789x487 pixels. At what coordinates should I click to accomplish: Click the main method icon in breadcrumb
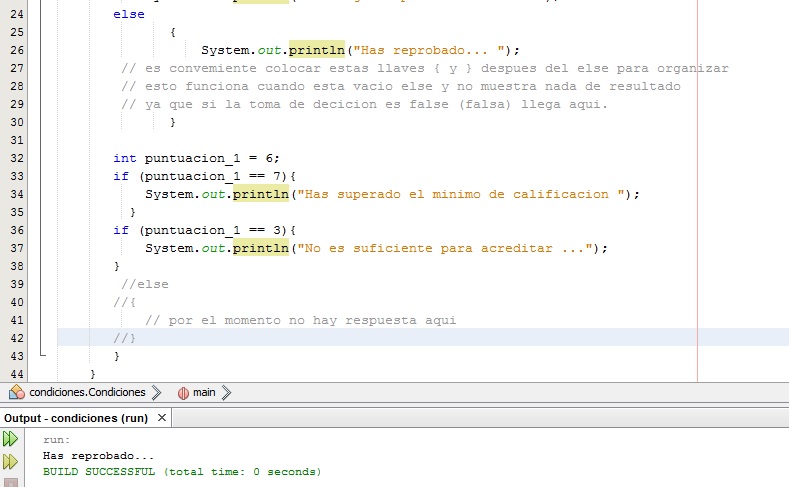(x=183, y=392)
